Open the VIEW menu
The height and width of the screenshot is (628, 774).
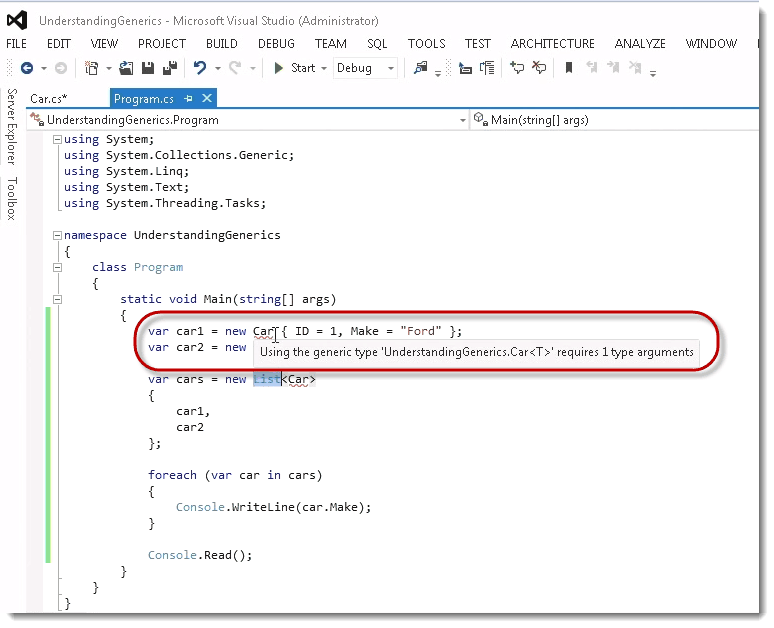[x=104, y=44]
